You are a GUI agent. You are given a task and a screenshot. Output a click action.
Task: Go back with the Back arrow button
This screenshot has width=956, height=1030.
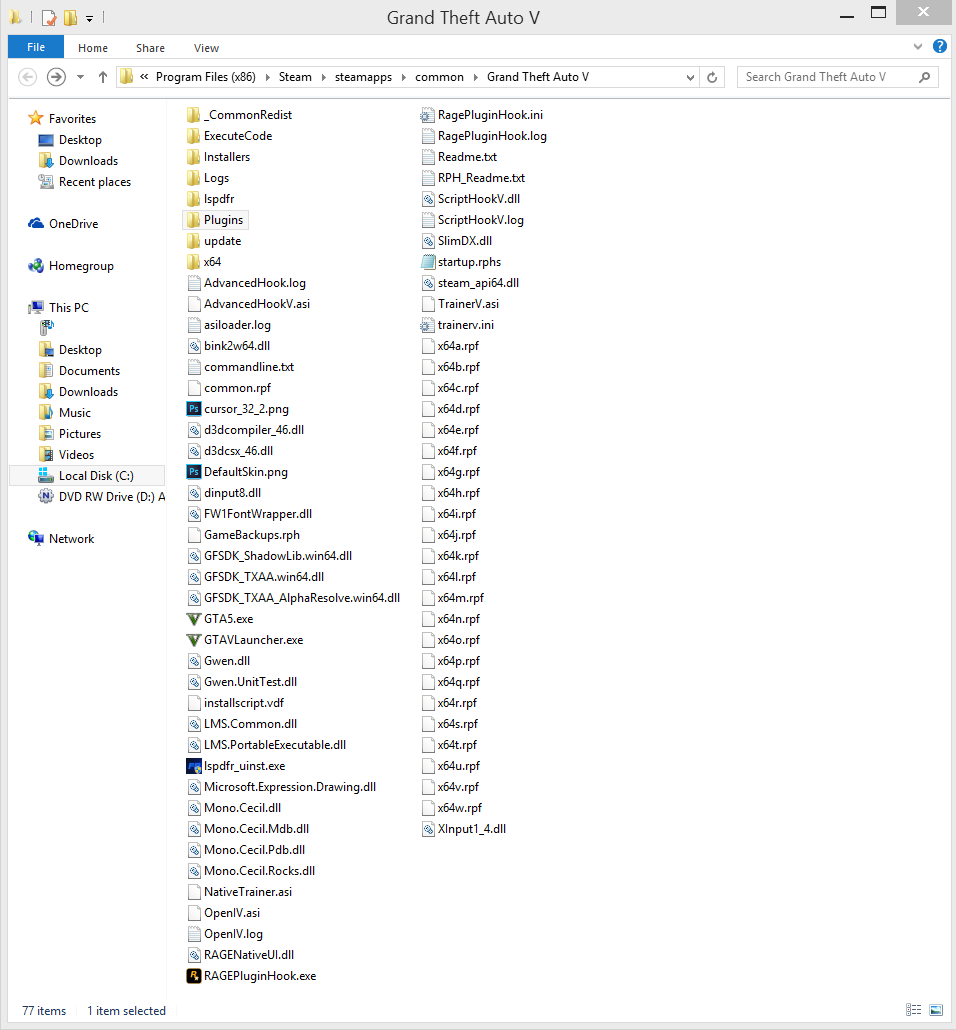[x=28, y=77]
